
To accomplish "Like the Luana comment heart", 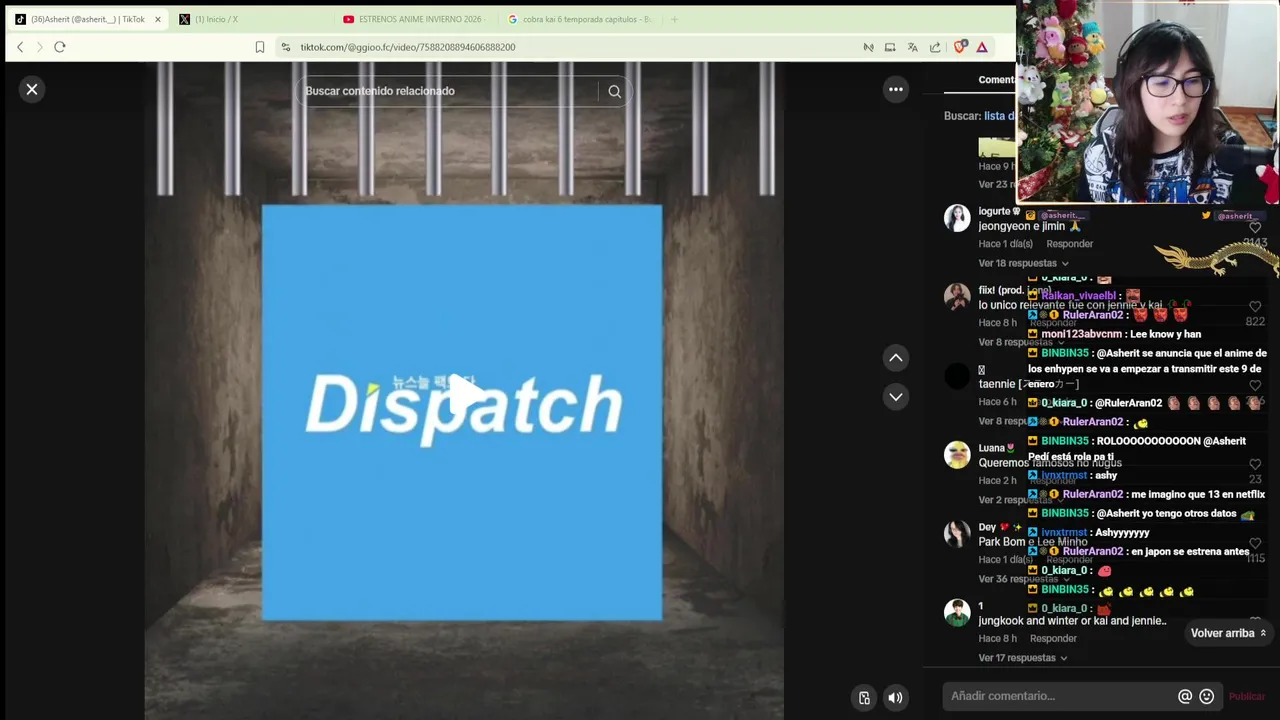I will coord(1255,465).
